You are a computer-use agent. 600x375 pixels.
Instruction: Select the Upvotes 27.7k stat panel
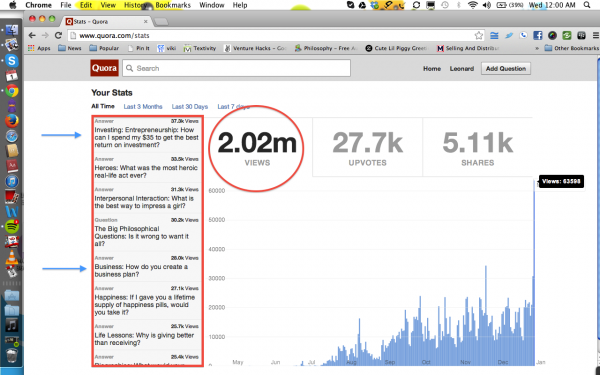[x=367, y=147]
